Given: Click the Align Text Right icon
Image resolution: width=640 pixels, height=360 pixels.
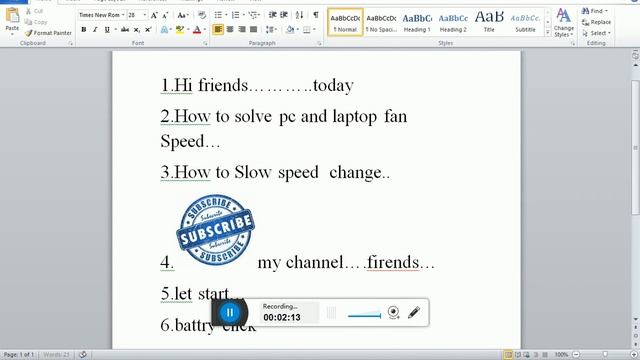Looking at the screenshot, I should pyautogui.click(x=242, y=29).
